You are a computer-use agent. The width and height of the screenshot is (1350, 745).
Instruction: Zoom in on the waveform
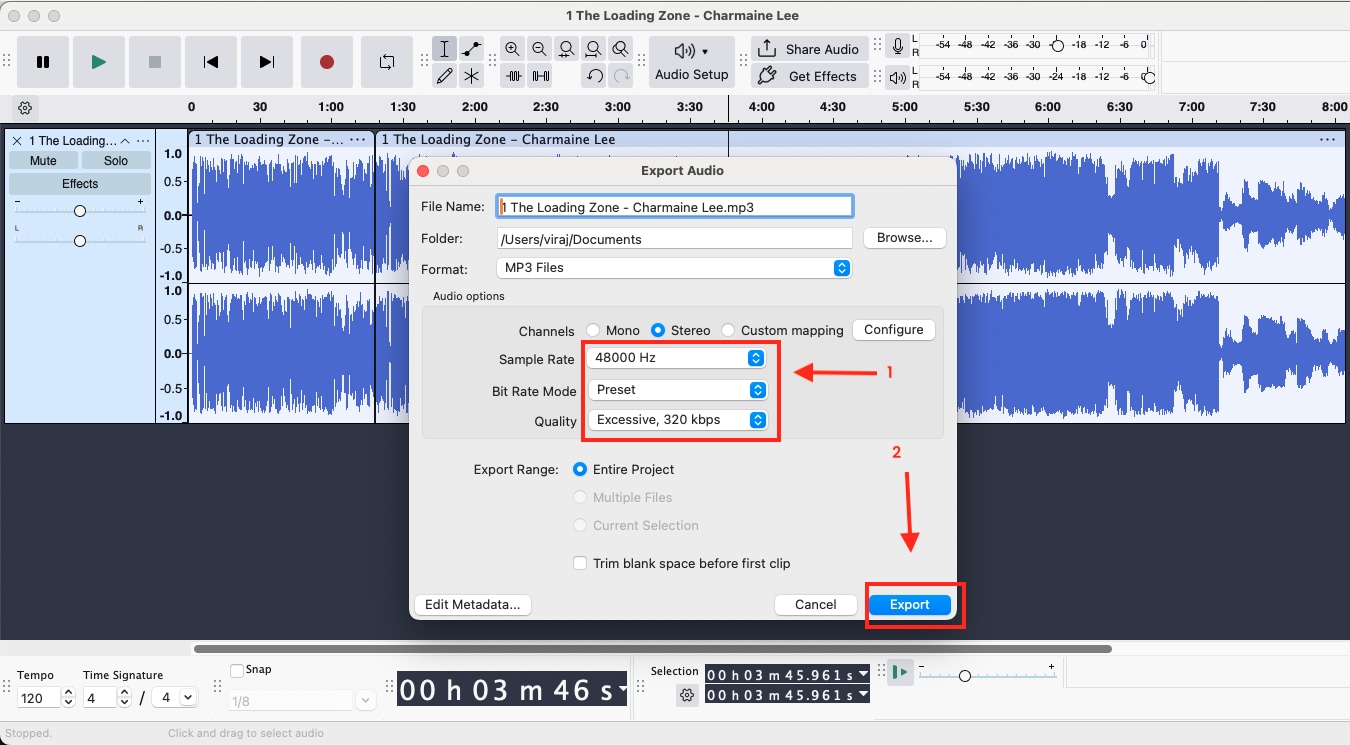coord(512,48)
